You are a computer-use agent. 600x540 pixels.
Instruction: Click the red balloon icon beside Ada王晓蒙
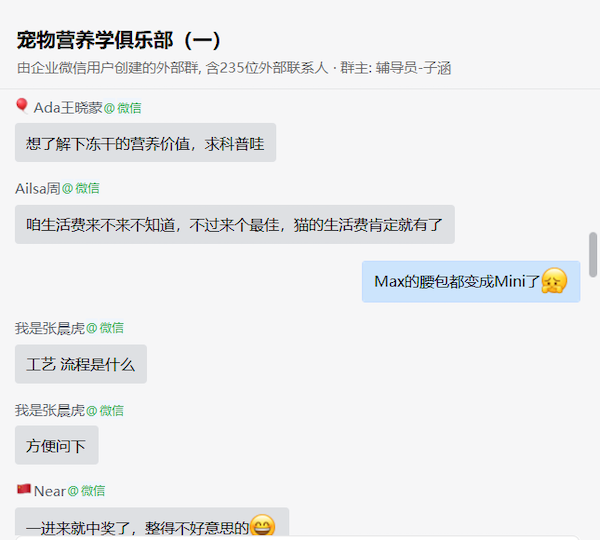pyautogui.click(x=22, y=106)
